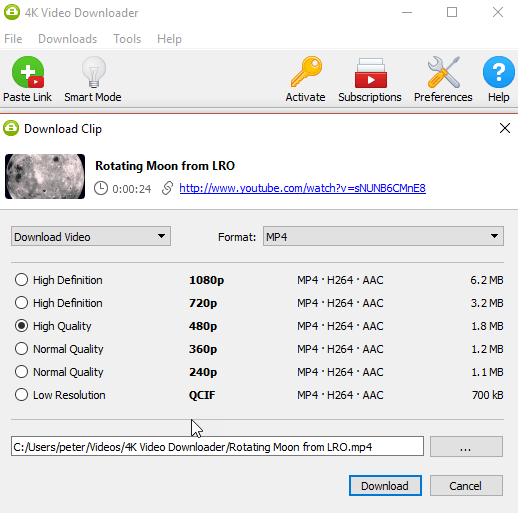
Task: Click the 1.1 MB file size value
Action: [487, 372]
